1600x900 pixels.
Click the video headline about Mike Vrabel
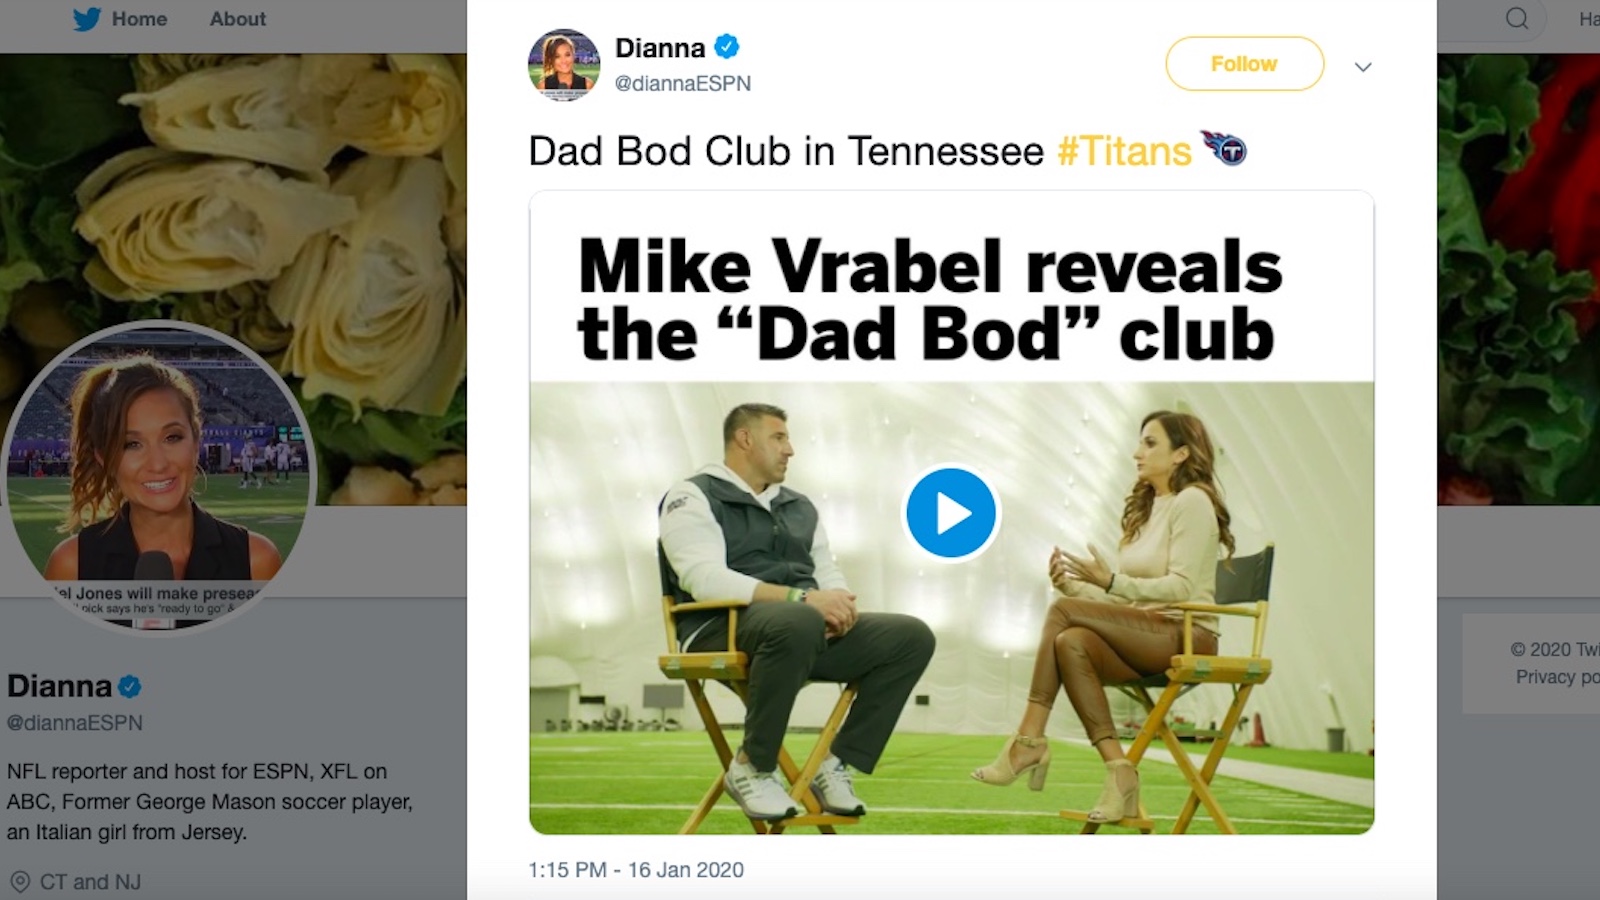[x=929, y=298]
